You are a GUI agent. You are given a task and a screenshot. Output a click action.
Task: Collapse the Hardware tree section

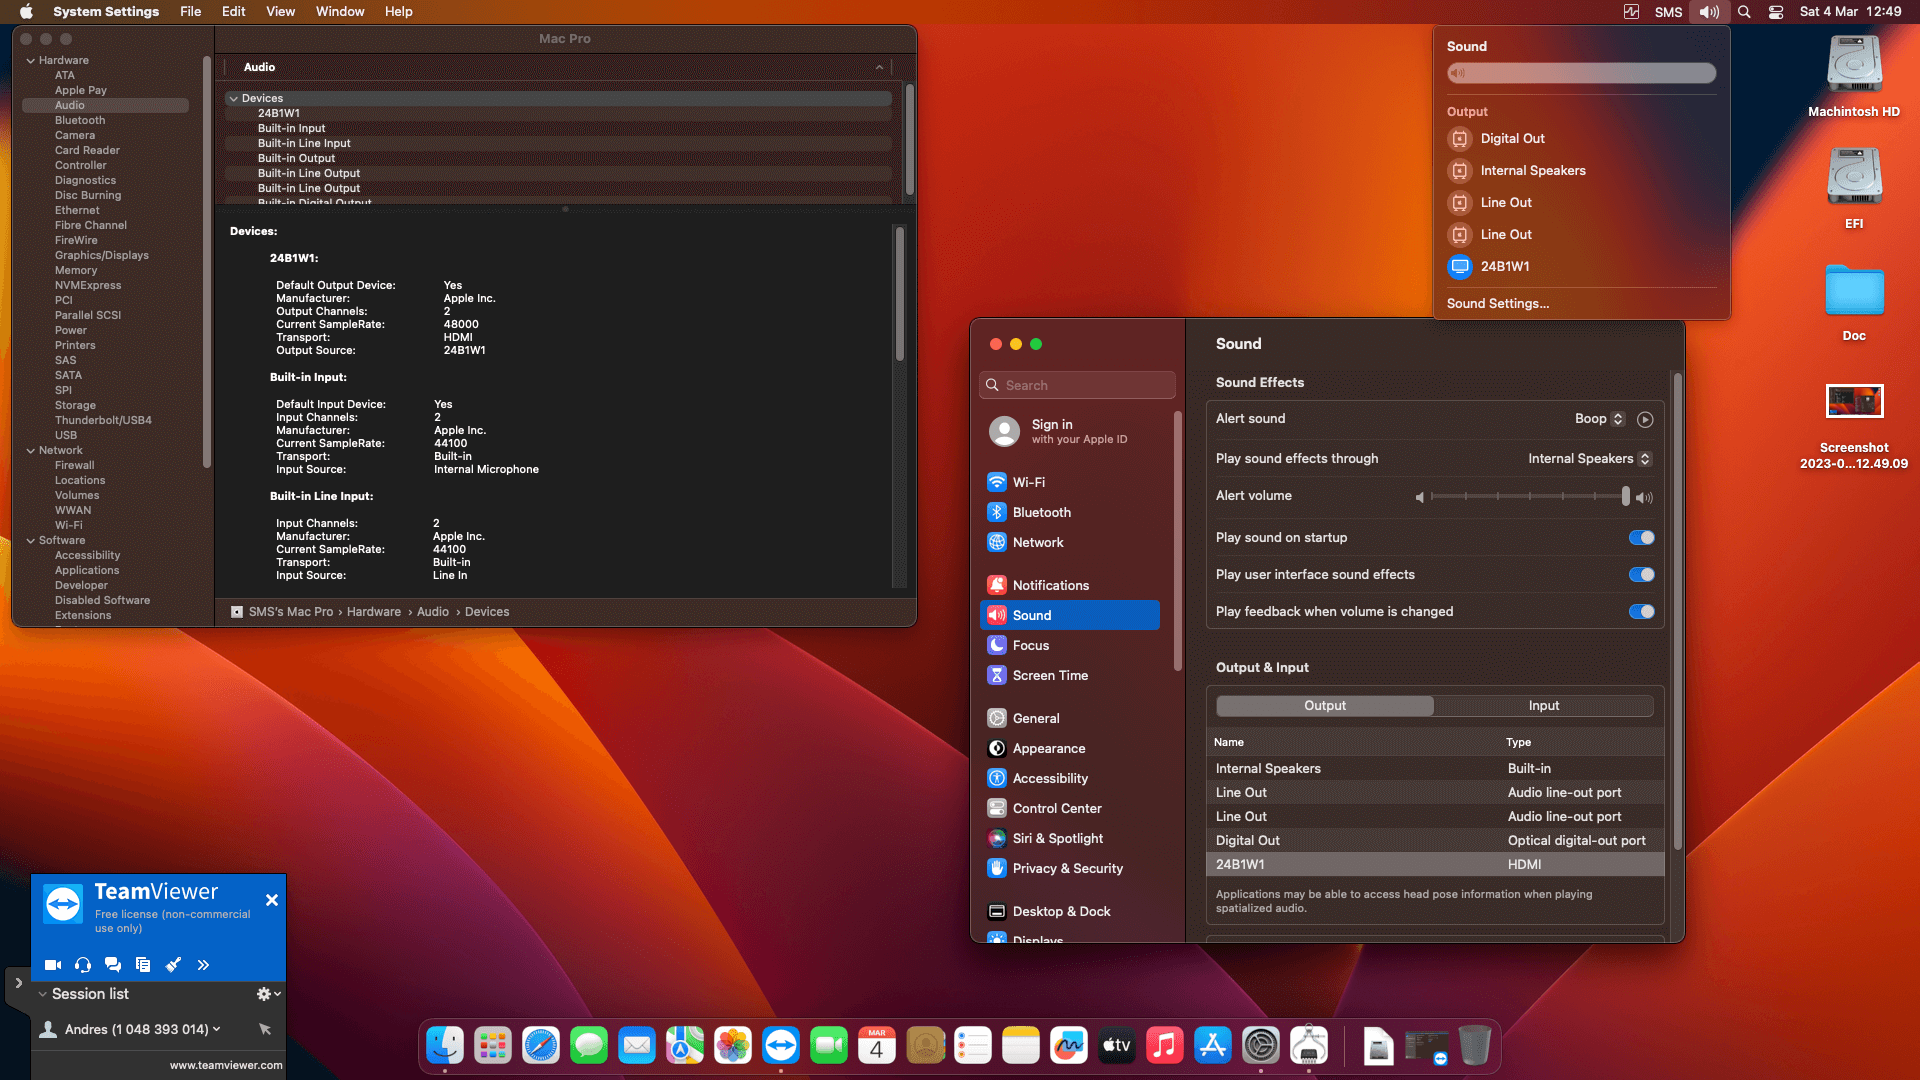coord(31,61)
